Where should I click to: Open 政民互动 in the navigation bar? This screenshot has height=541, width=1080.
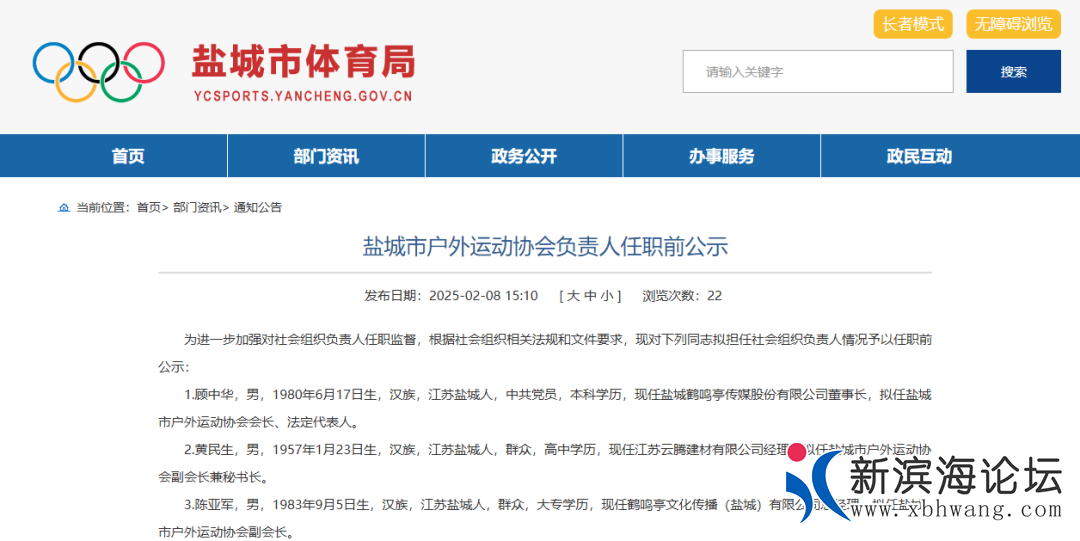coord(919,156)
